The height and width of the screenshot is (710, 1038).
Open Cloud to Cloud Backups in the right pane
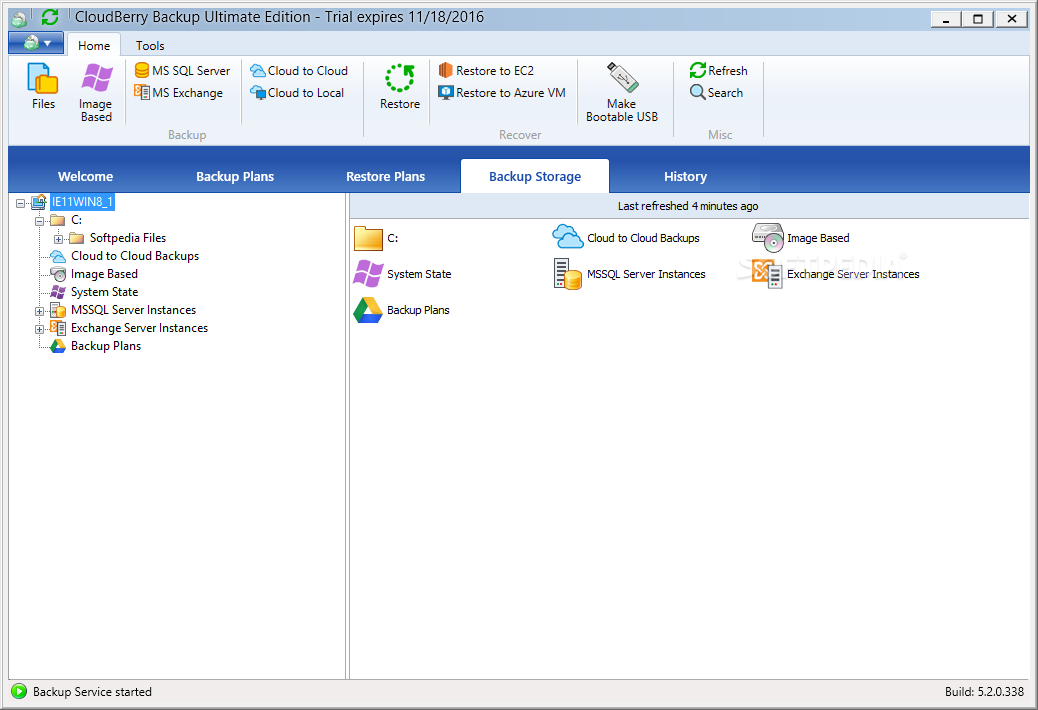coord(626,238)
